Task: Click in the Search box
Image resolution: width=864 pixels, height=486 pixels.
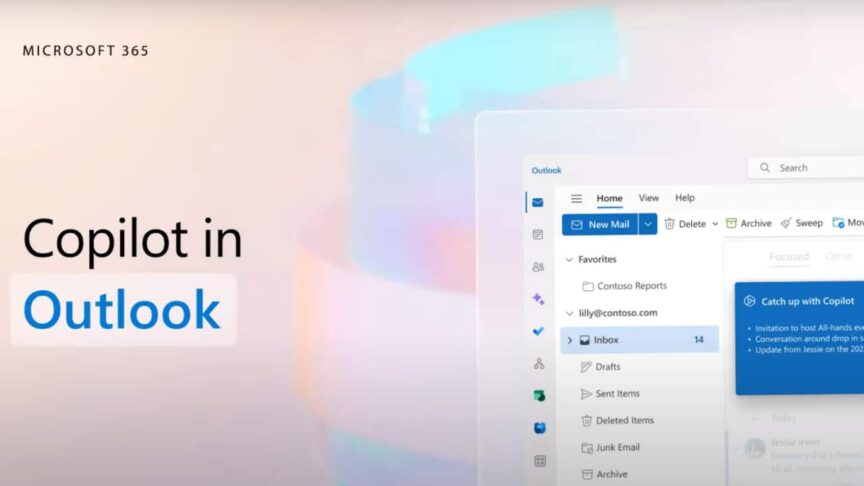Action: pos(806,168)
